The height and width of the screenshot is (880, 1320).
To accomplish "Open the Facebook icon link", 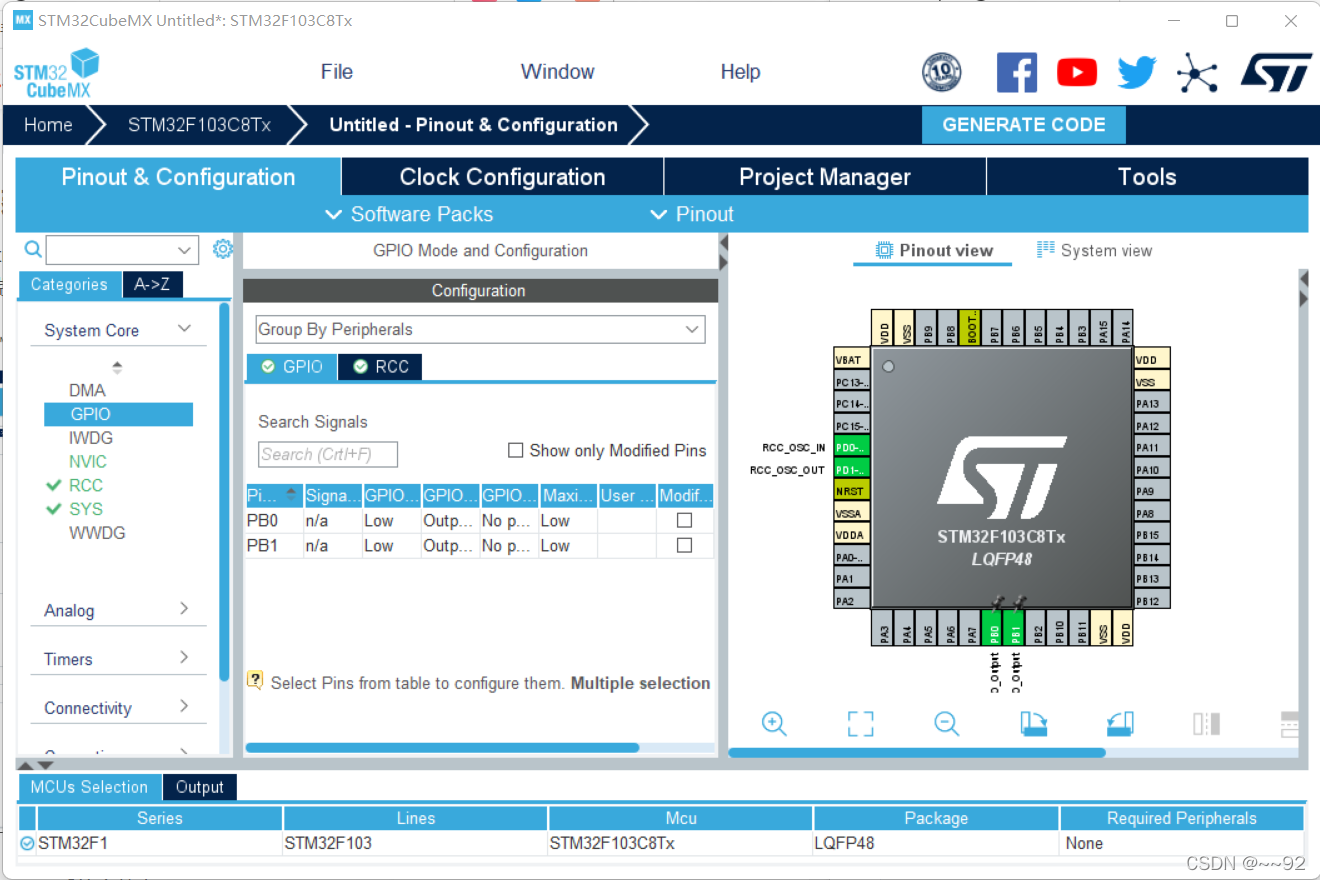I will click(x=1017, y=73).
